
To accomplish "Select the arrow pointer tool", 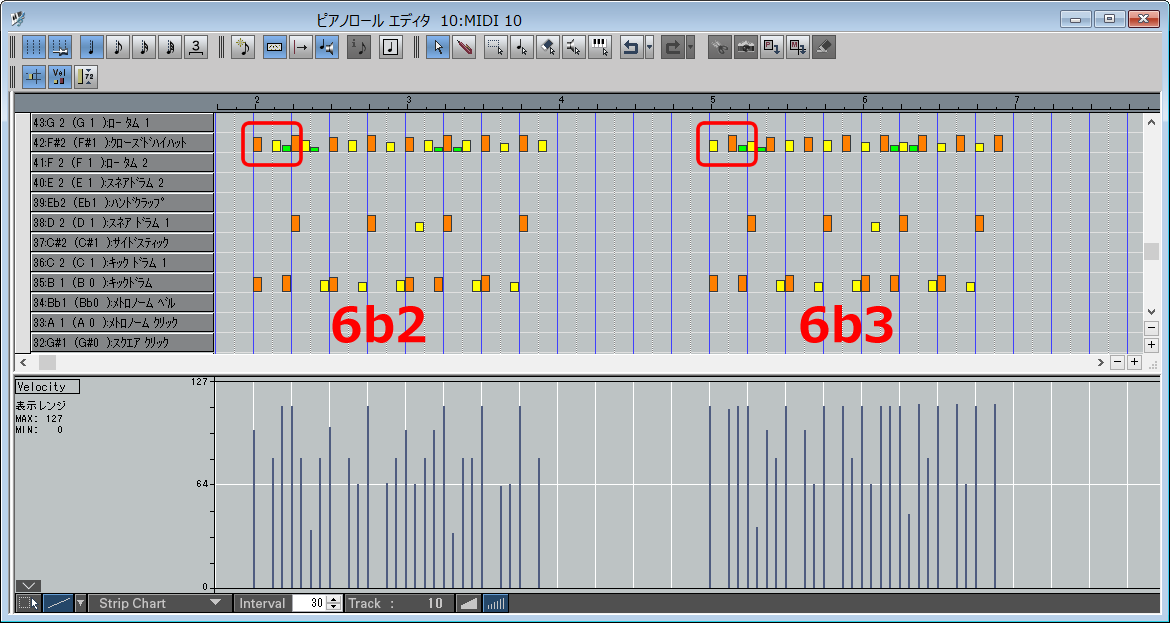I will click(437, 47).
